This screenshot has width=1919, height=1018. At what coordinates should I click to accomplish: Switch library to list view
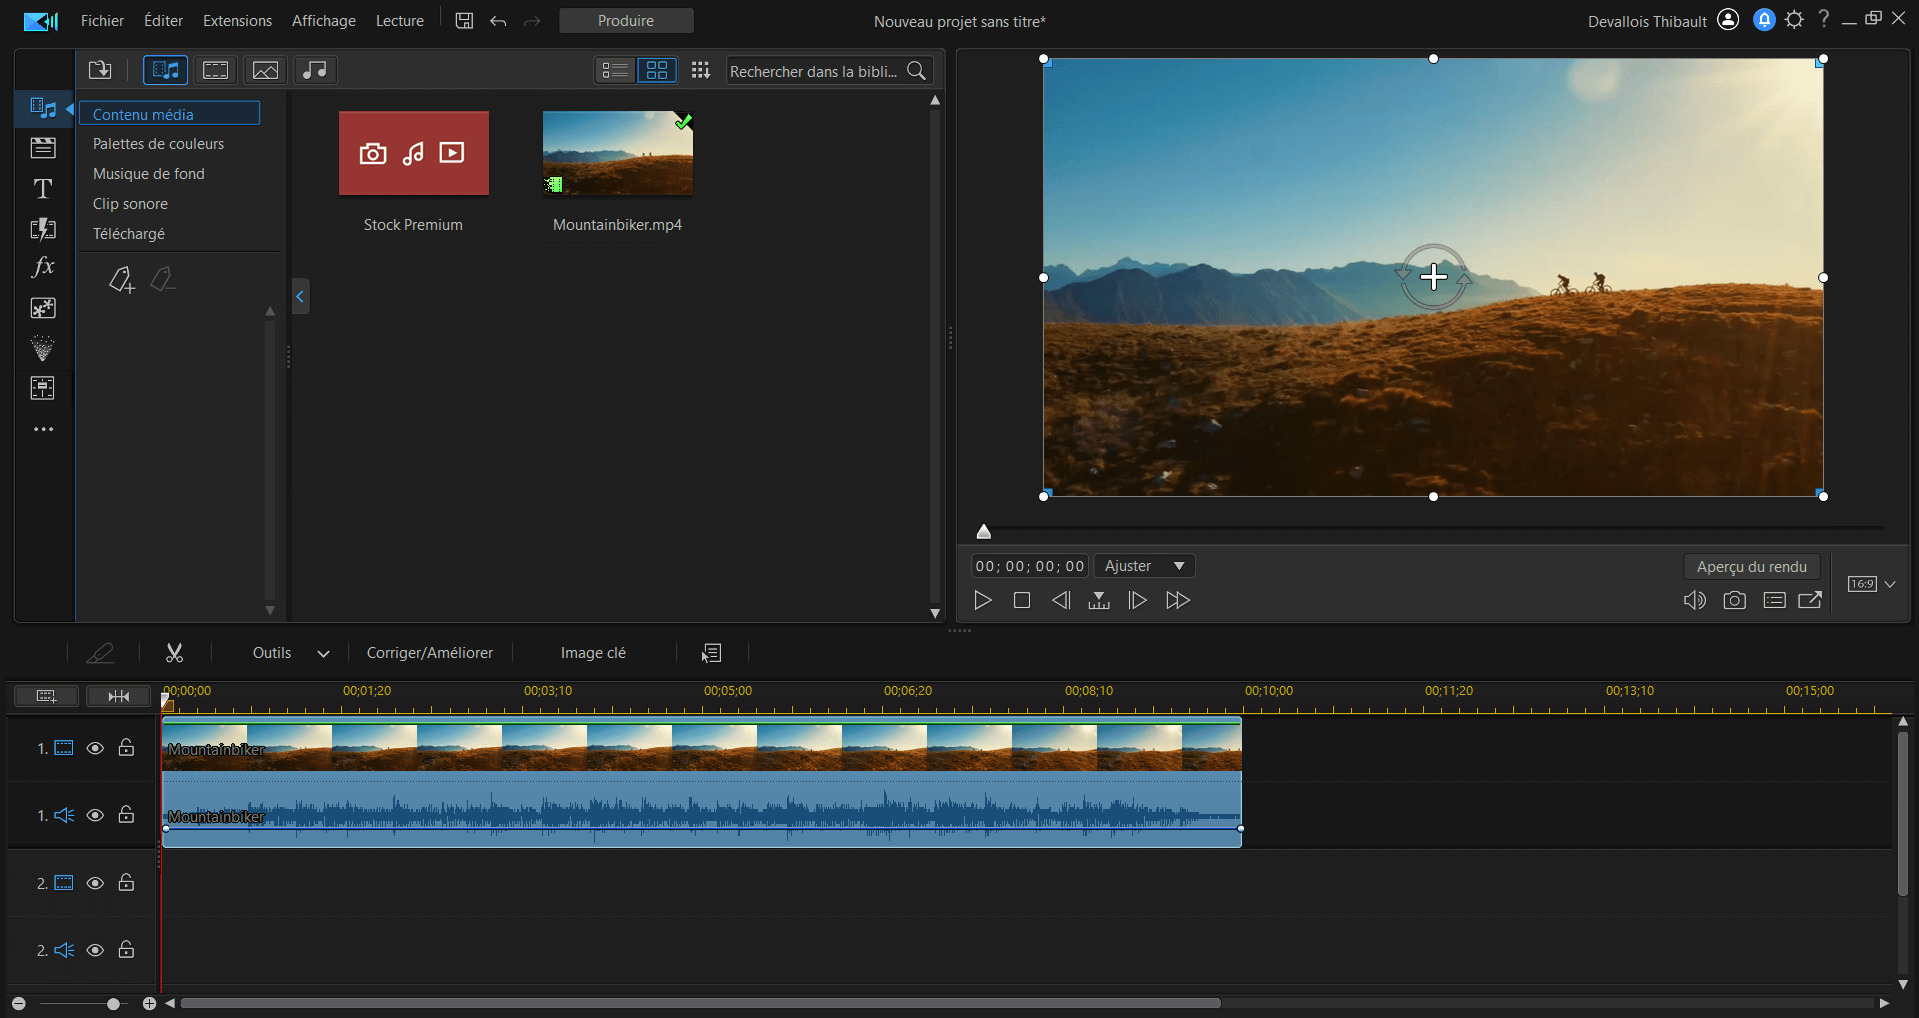click(x=615, y=70)
